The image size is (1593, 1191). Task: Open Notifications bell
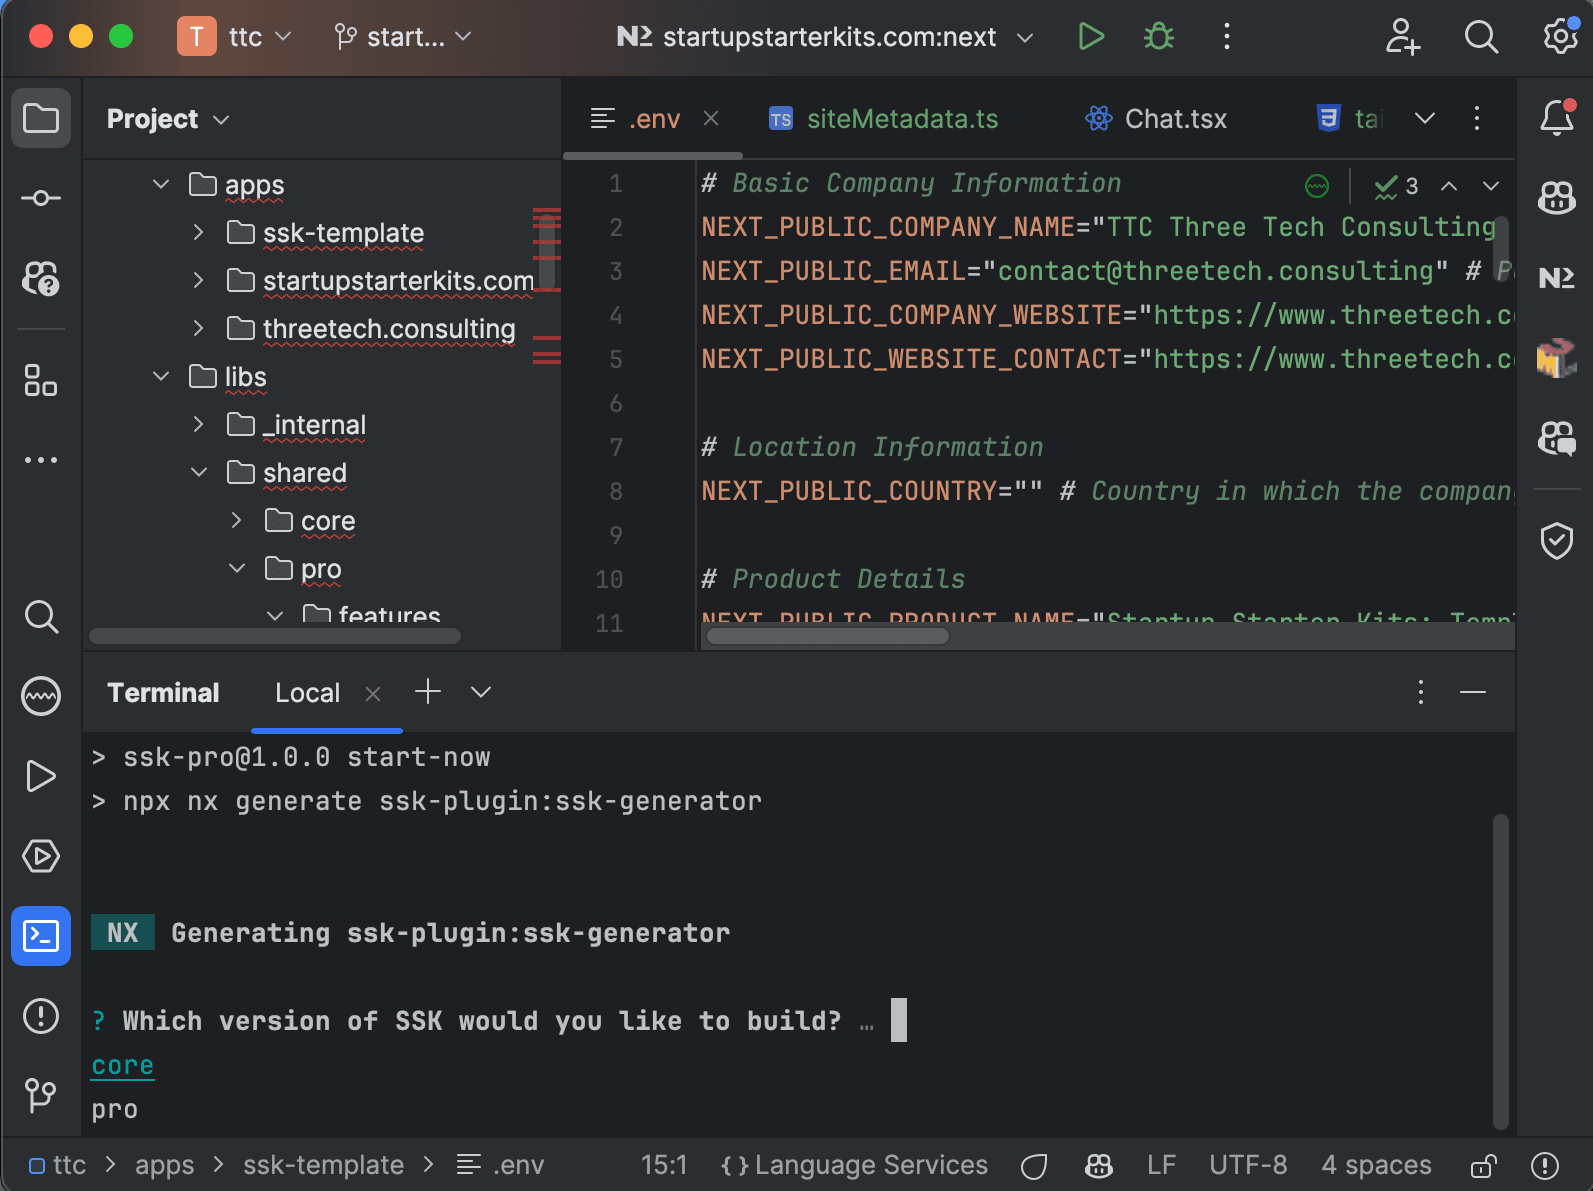(1557, 118)
